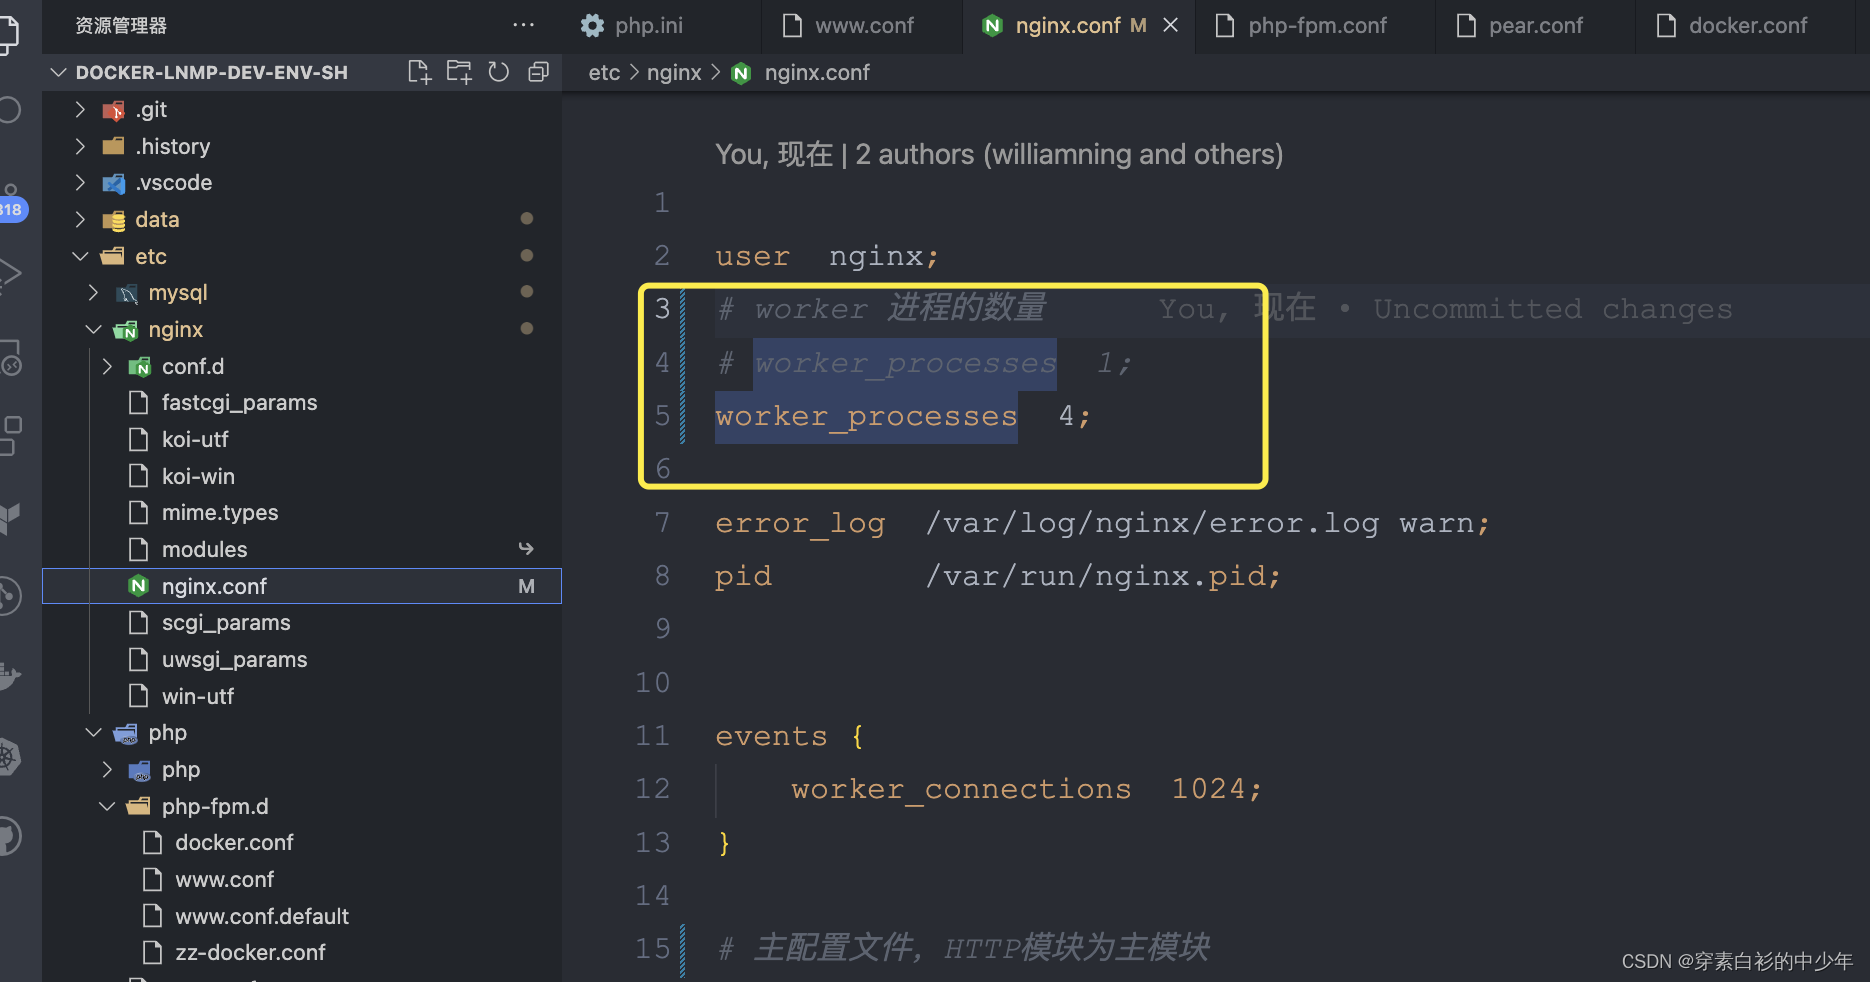Click the etc breadcrumb segment
The image size is (1870, 982).
pos(604,73)
